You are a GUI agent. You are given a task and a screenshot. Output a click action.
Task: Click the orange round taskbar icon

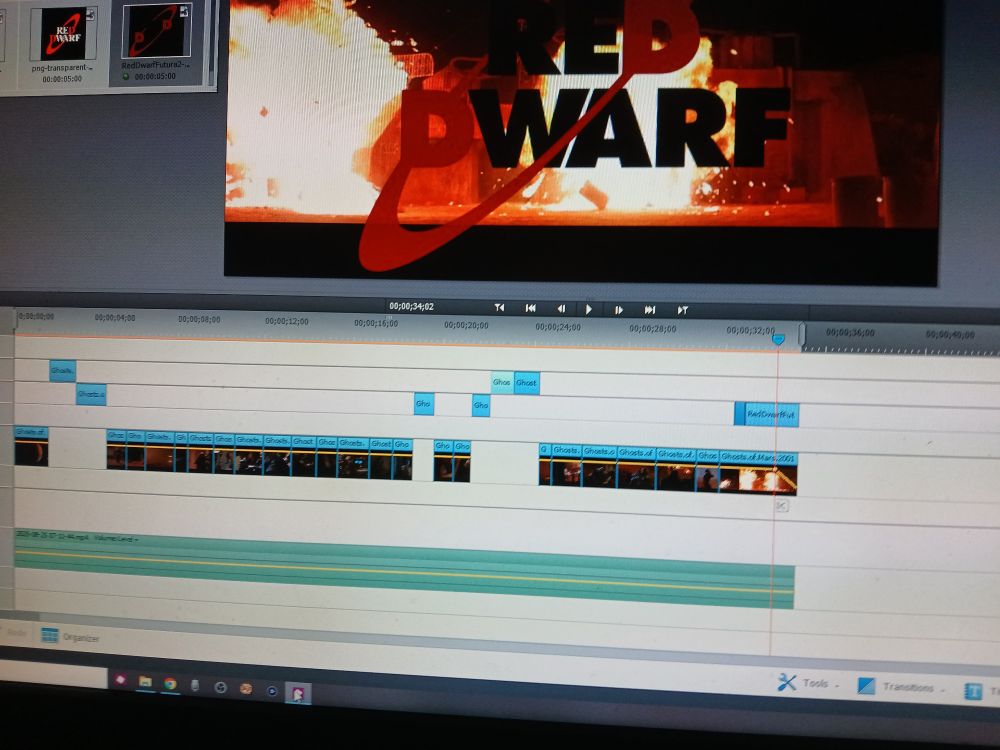click(246, 689)
